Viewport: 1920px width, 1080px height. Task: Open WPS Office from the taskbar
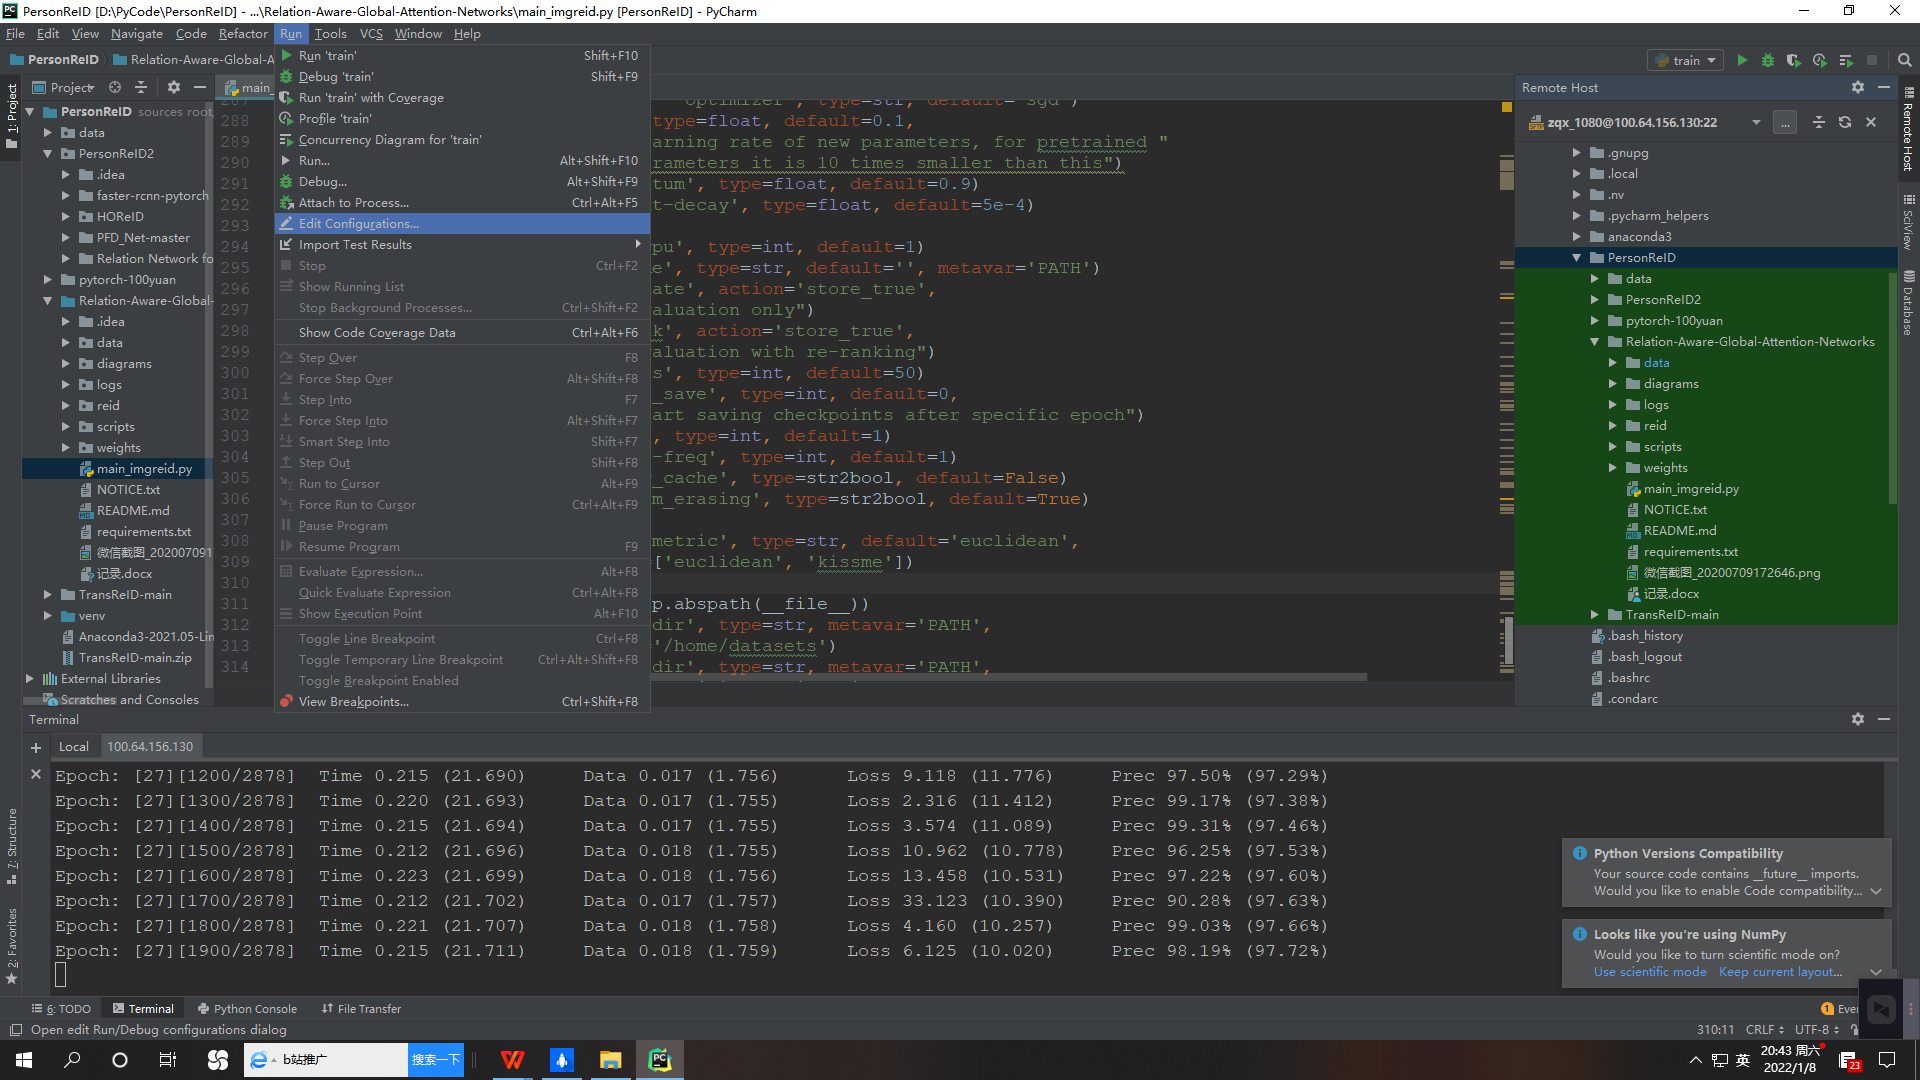coord(513,1060)
